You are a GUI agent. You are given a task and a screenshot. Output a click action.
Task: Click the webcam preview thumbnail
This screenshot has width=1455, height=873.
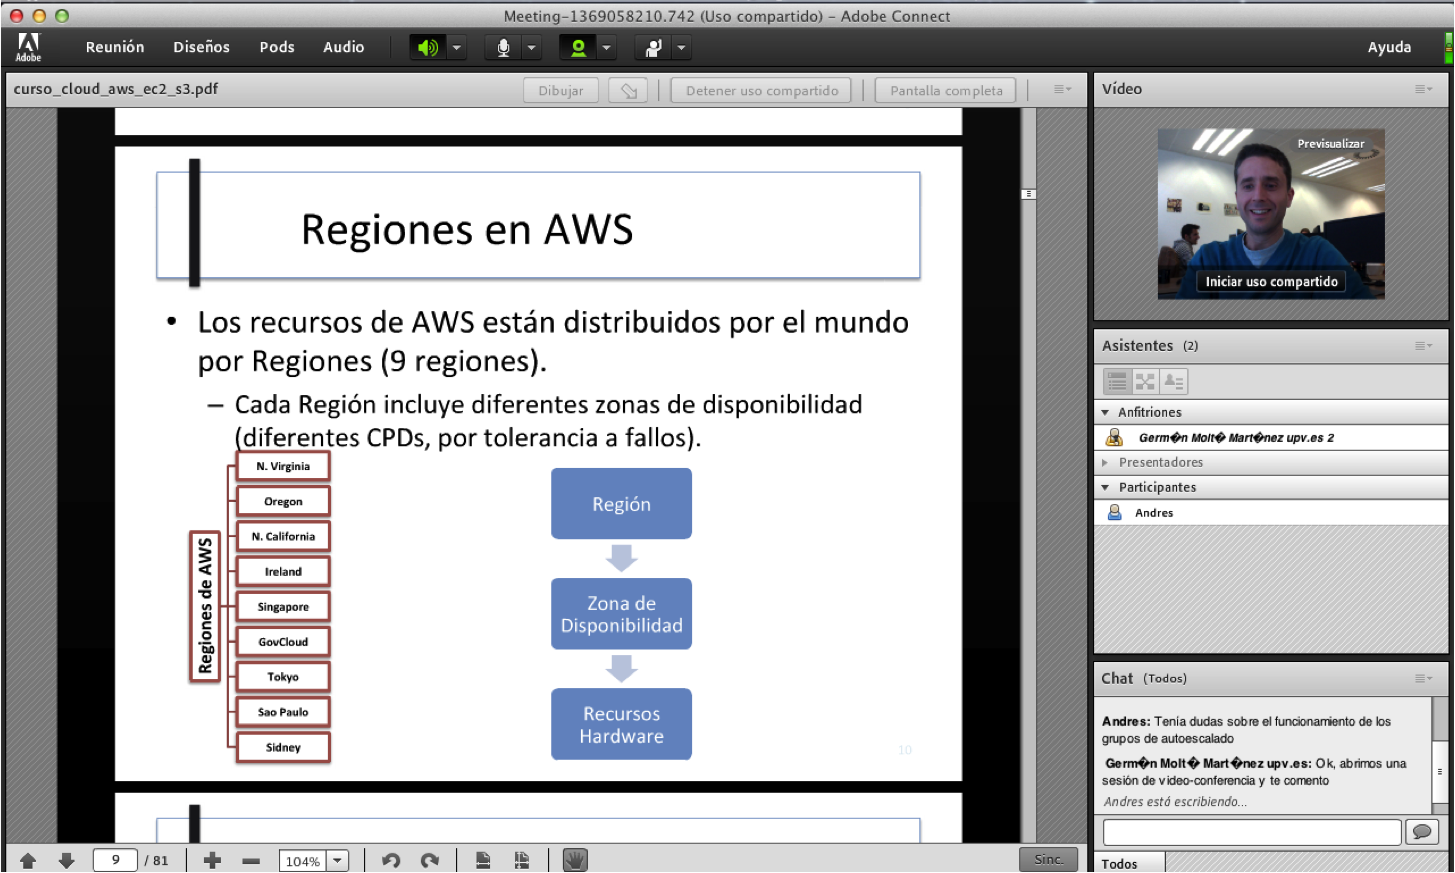pyautogui.click(x=1271, y=213)
